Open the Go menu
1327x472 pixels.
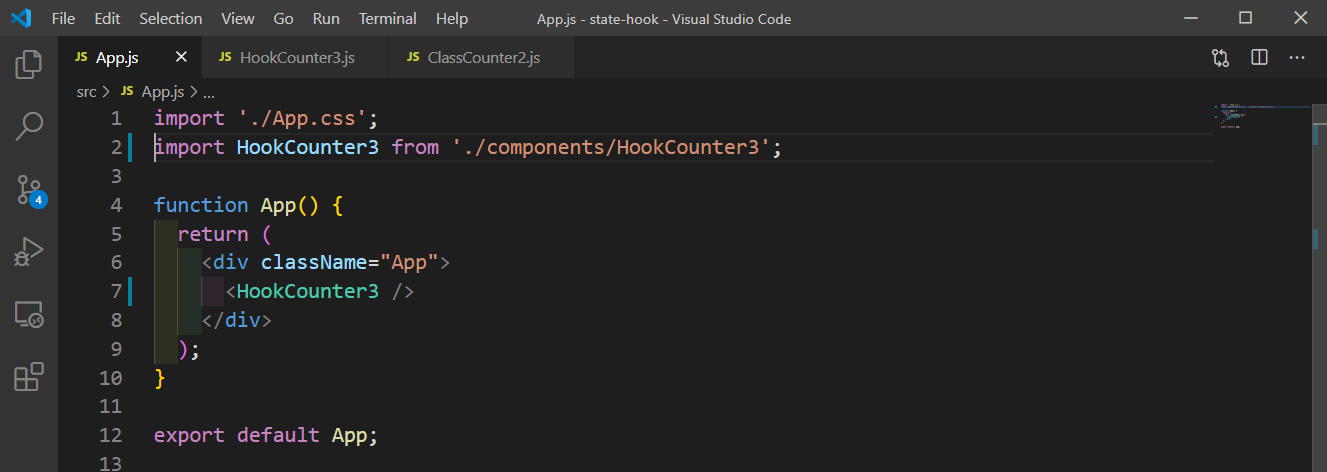click(283, 18)
